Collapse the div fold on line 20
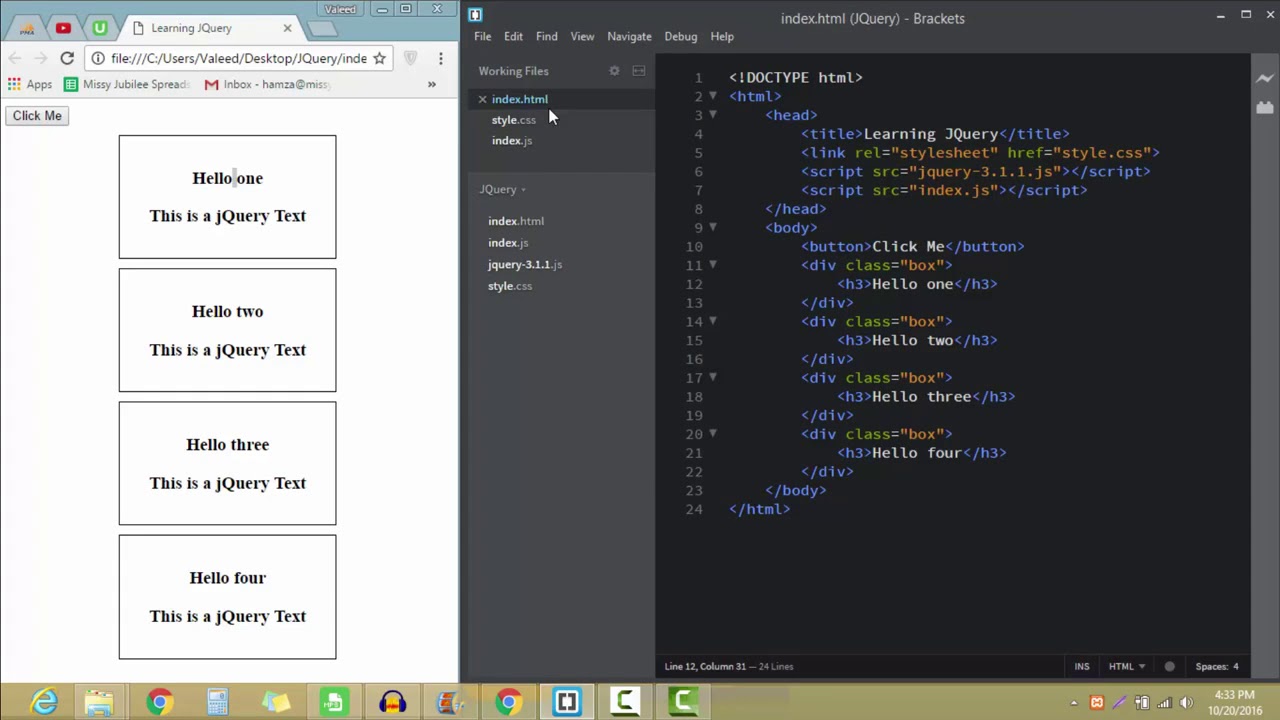The width and height of the screenshot is (1280, 720). [x=713, y=434]
